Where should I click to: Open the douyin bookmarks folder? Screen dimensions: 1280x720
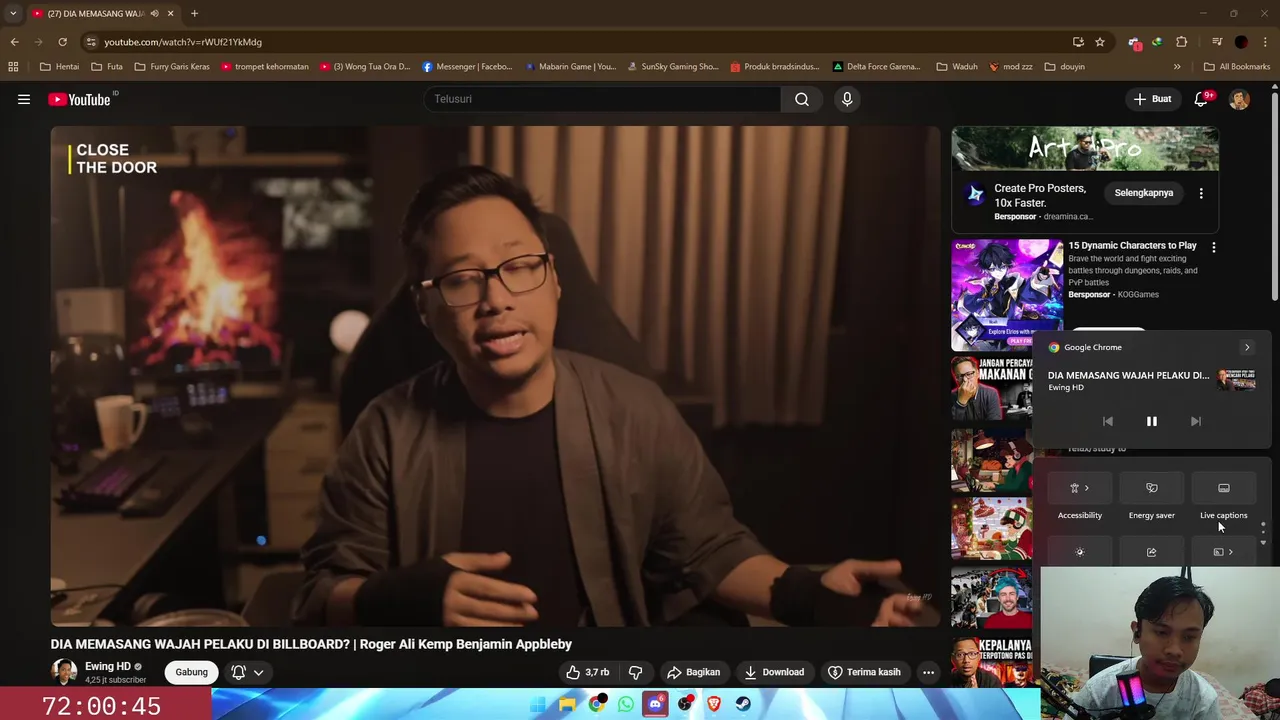(1064, 66)
